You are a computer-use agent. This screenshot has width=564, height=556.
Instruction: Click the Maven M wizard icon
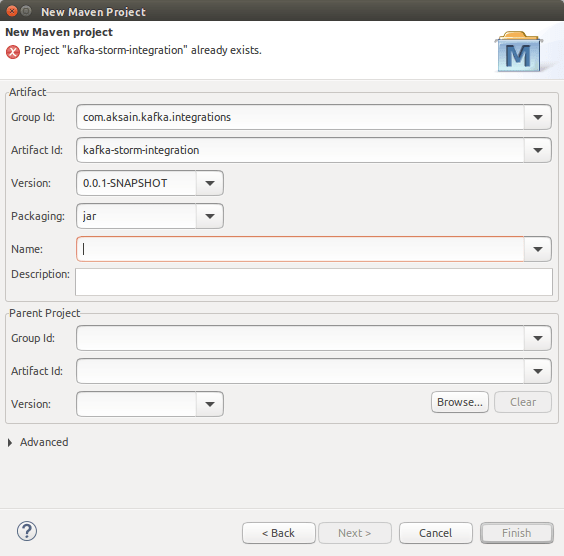(x=519, y=52)
